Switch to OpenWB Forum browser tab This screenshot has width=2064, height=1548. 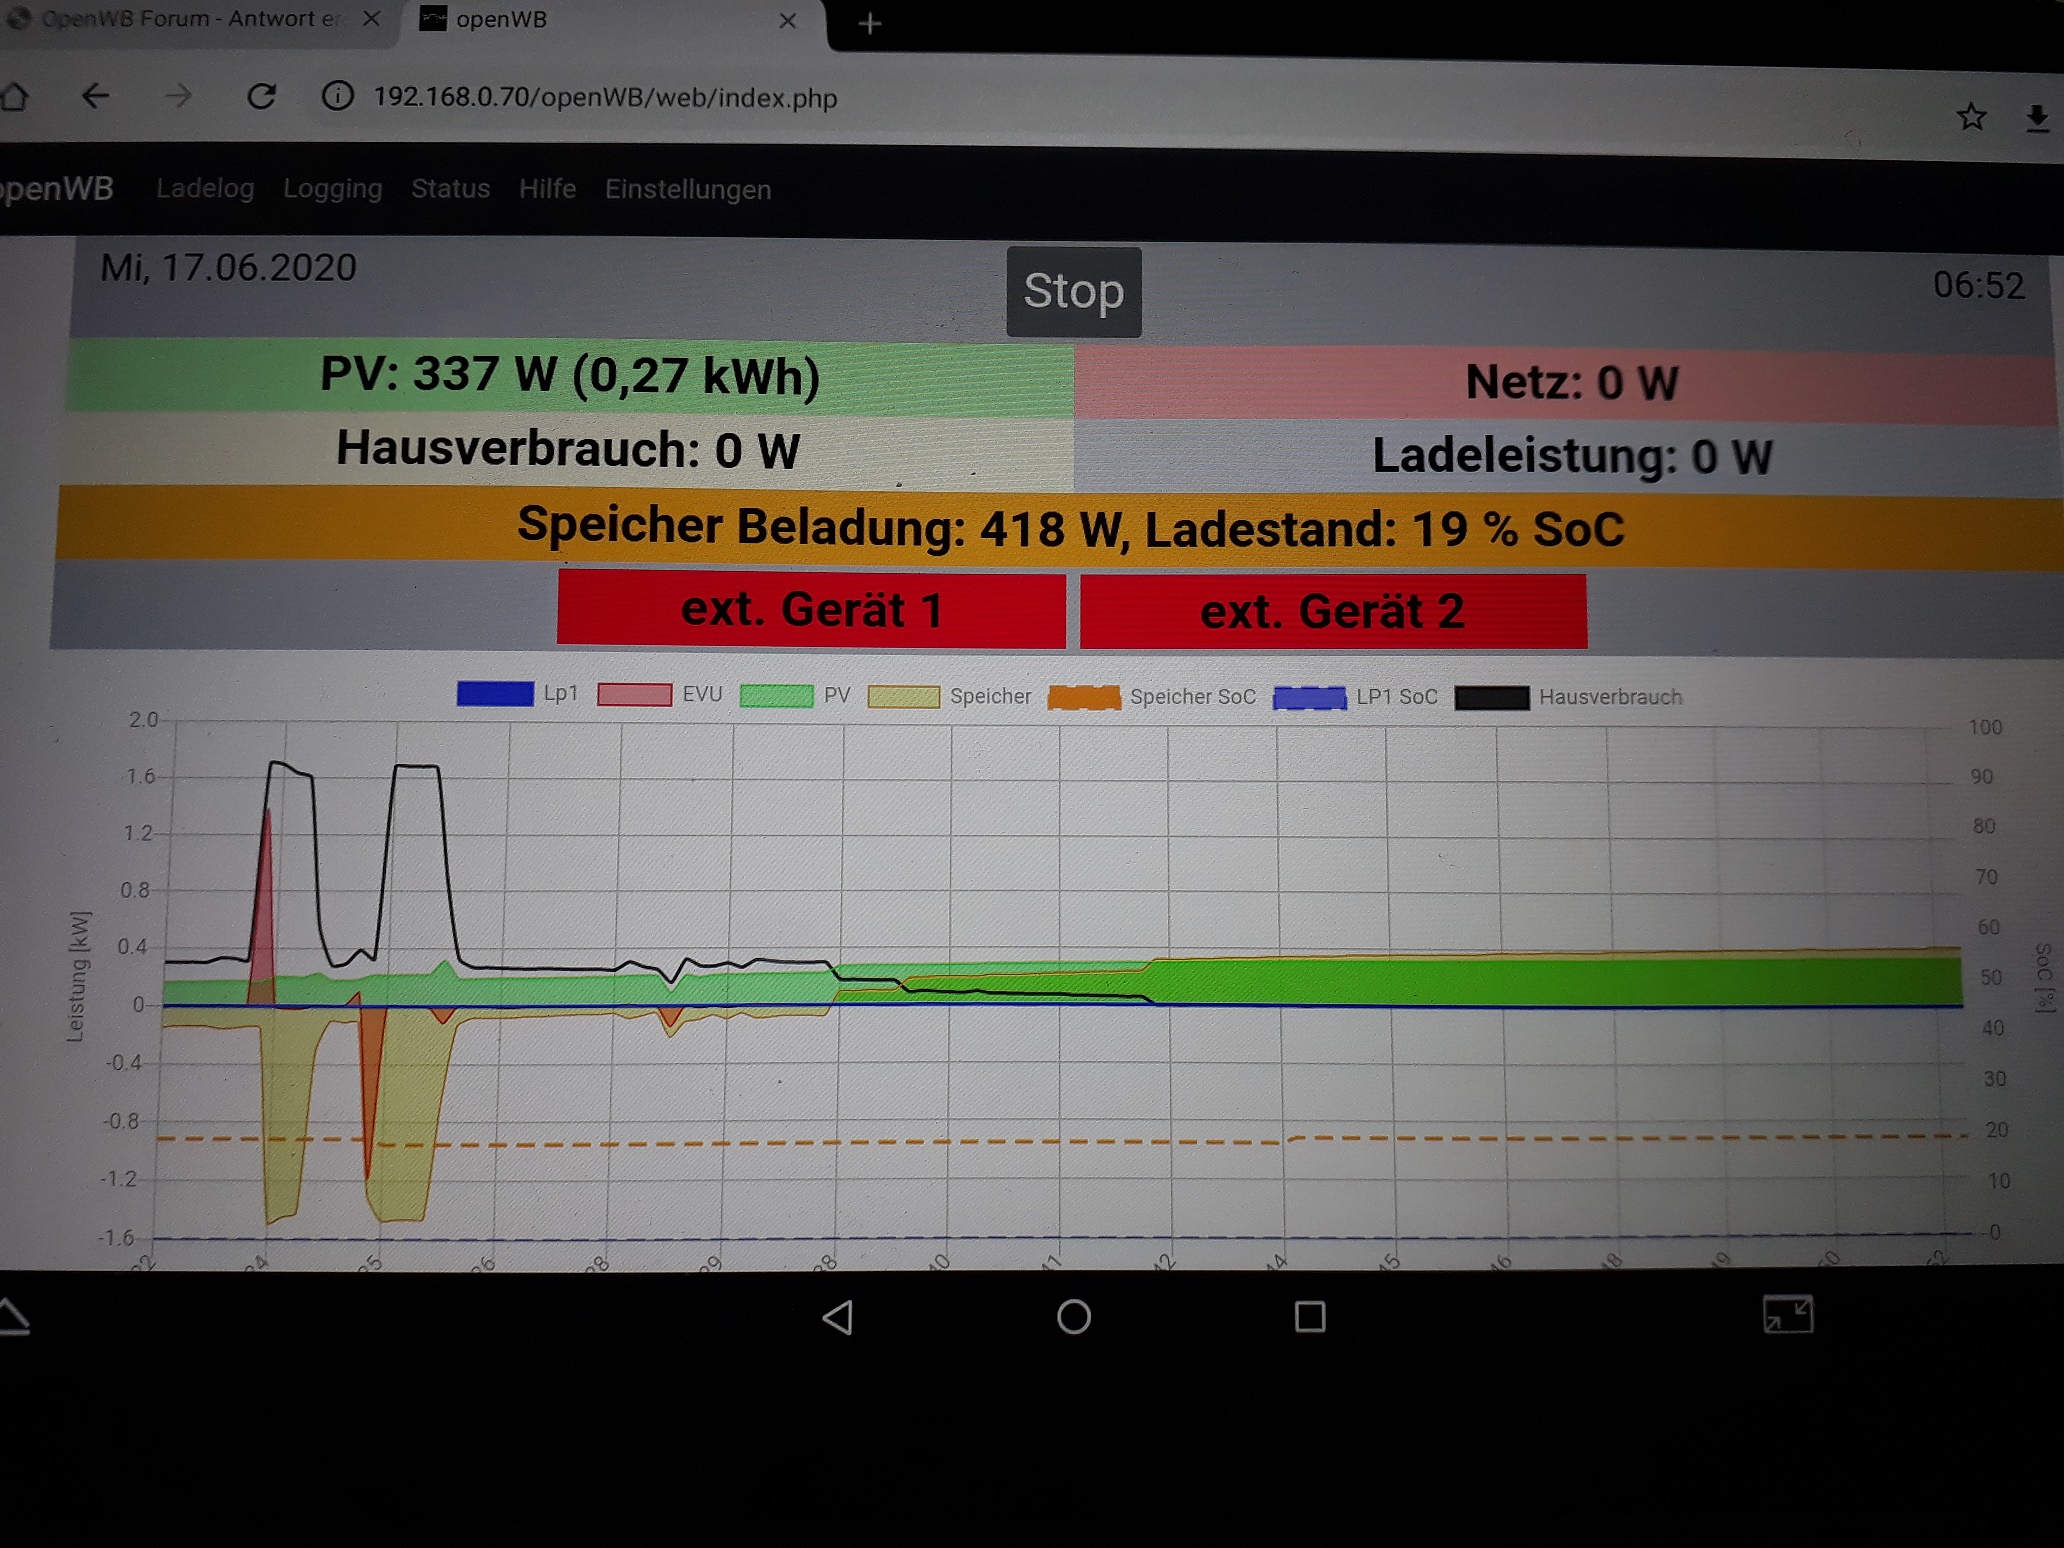(x=190, y=19)
